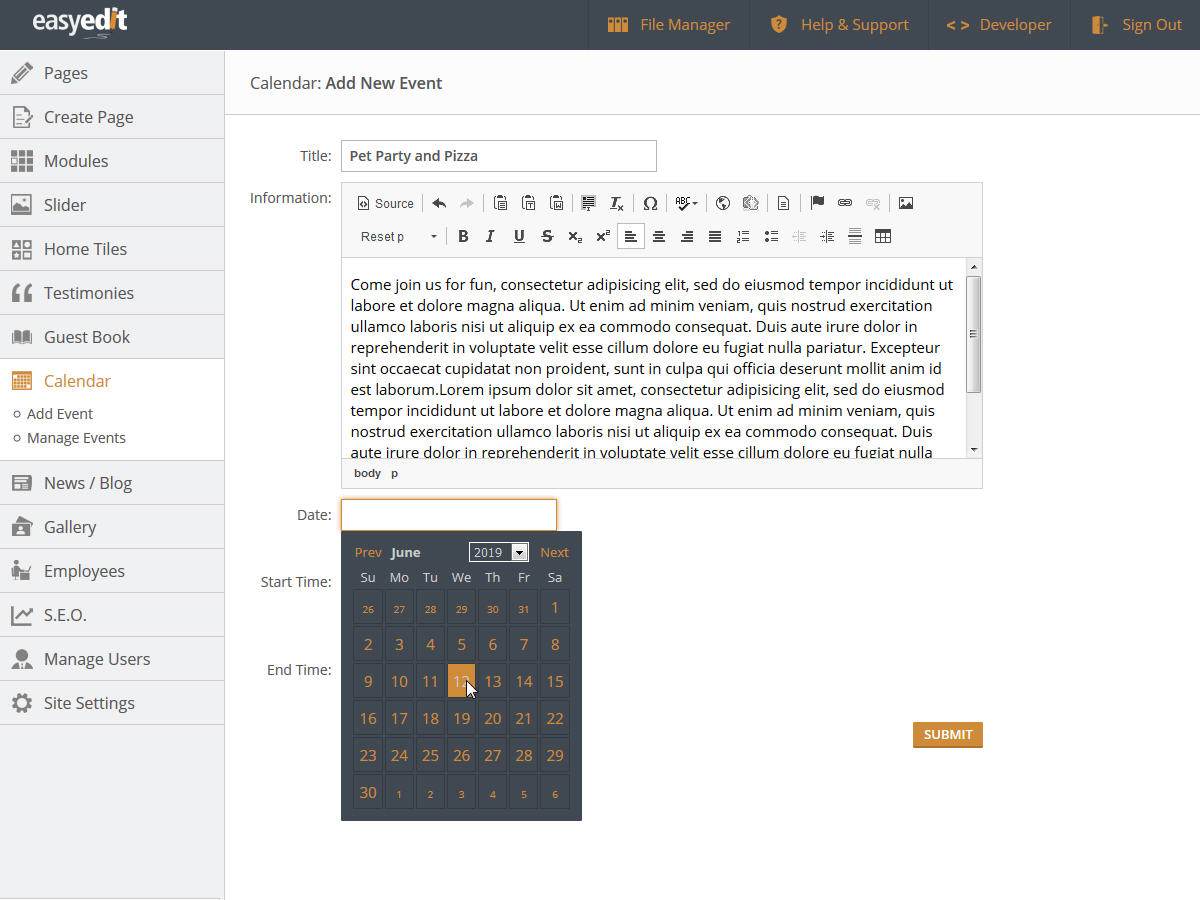
Task: Toggle underline formatting
Action: coord(519,237)
